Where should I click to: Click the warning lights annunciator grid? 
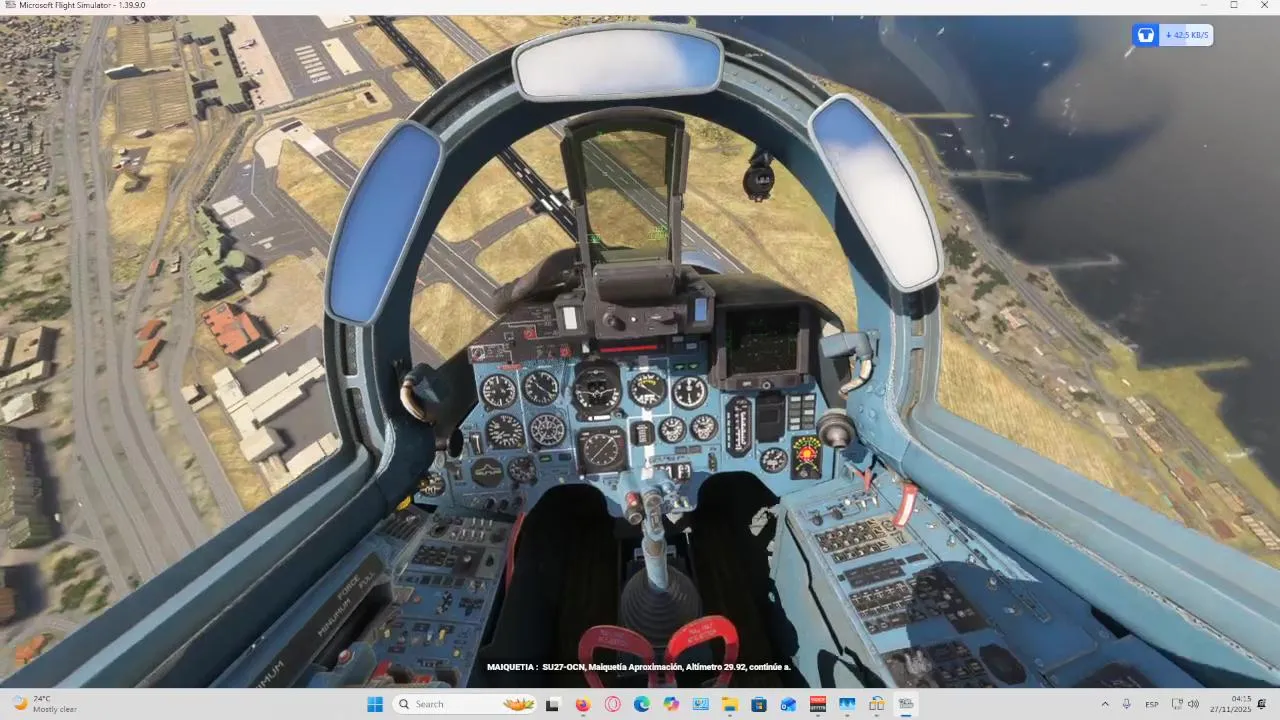[801, 412]
